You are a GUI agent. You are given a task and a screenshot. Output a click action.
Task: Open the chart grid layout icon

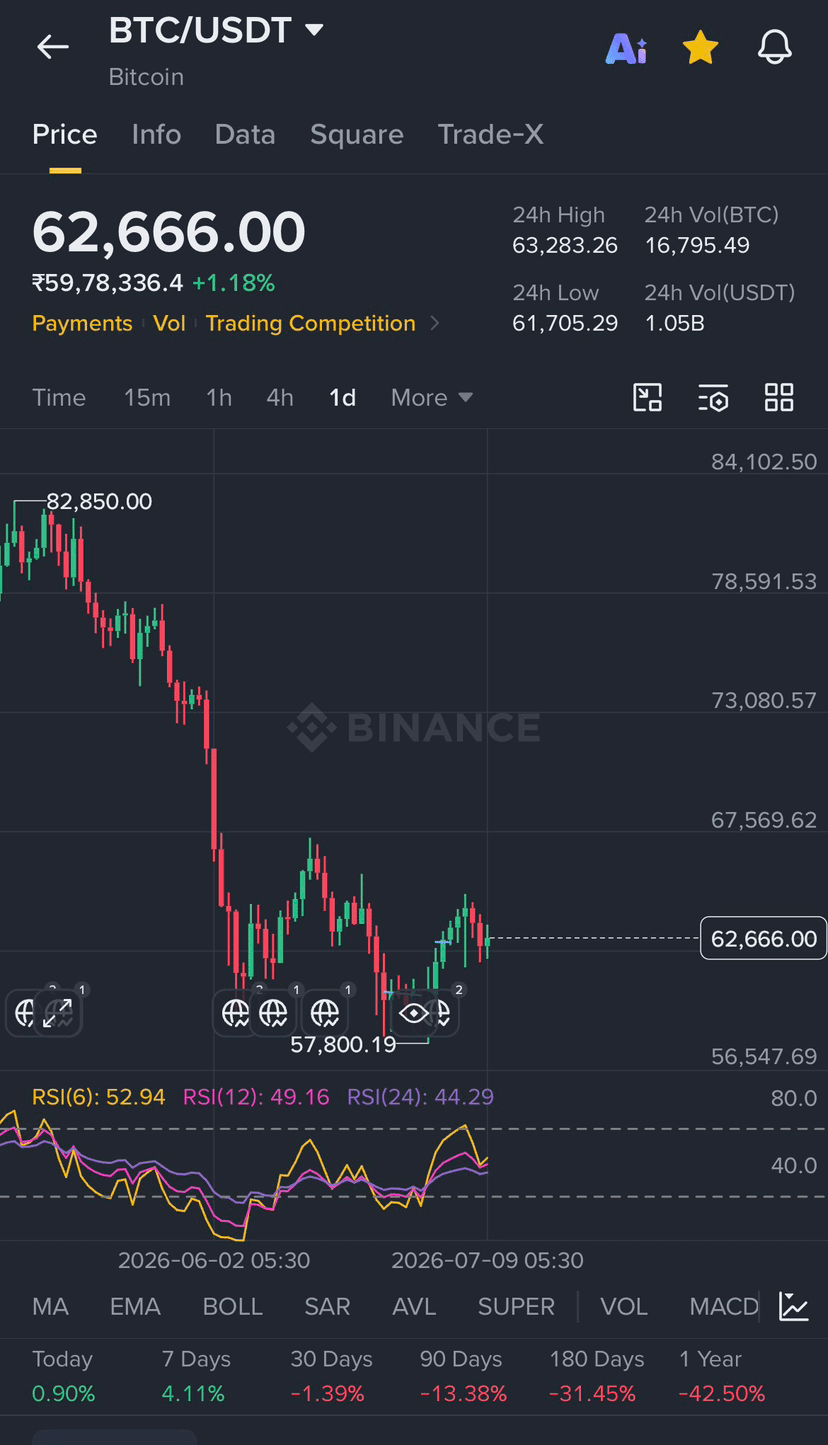[779, 397]
